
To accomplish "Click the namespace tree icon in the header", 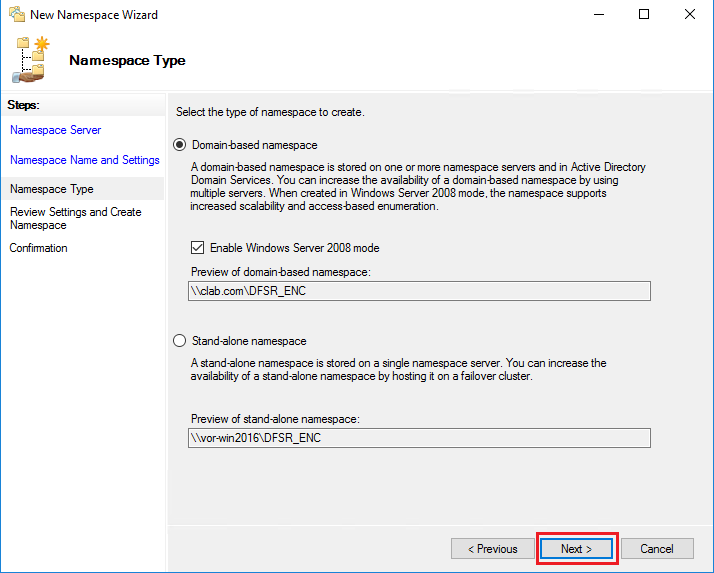I will pyautogui.click(x=32, y=59).
